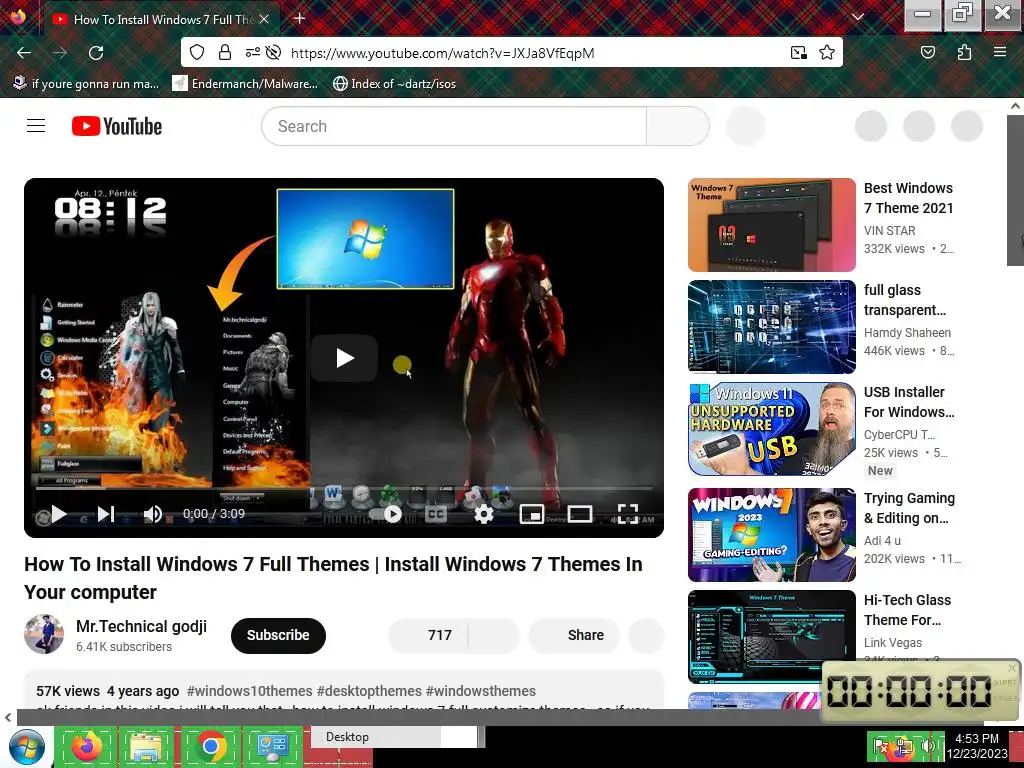This screenshot has height=768, width=1024.
Task: Open the video settings gear
Action: tap(483, 514)
